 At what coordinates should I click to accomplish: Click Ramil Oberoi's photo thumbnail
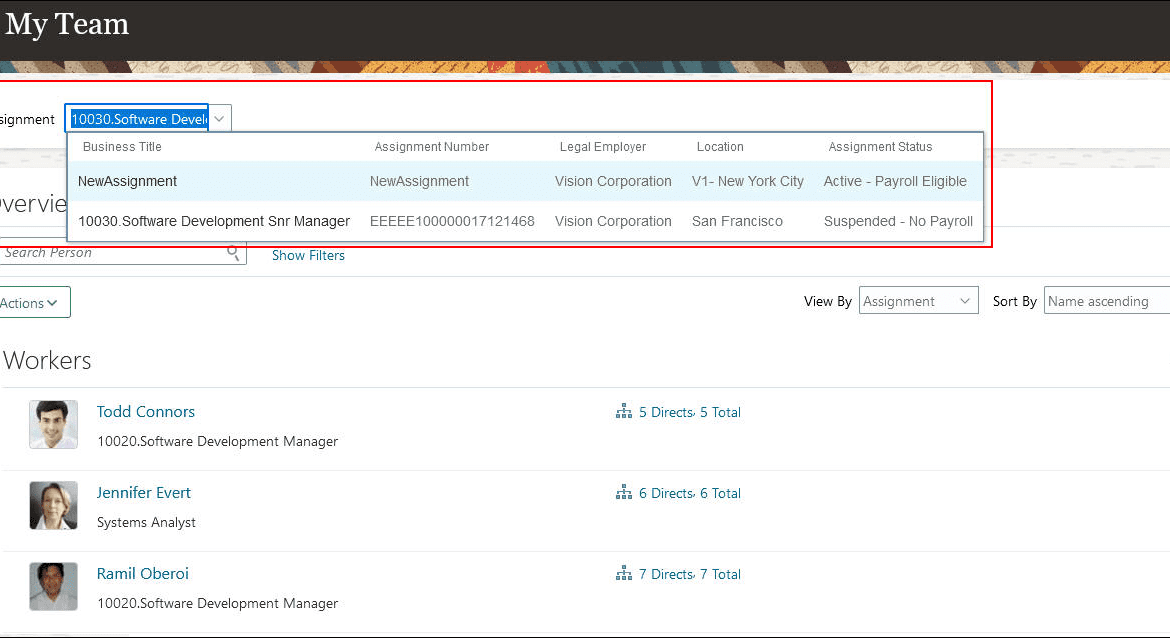53,586
